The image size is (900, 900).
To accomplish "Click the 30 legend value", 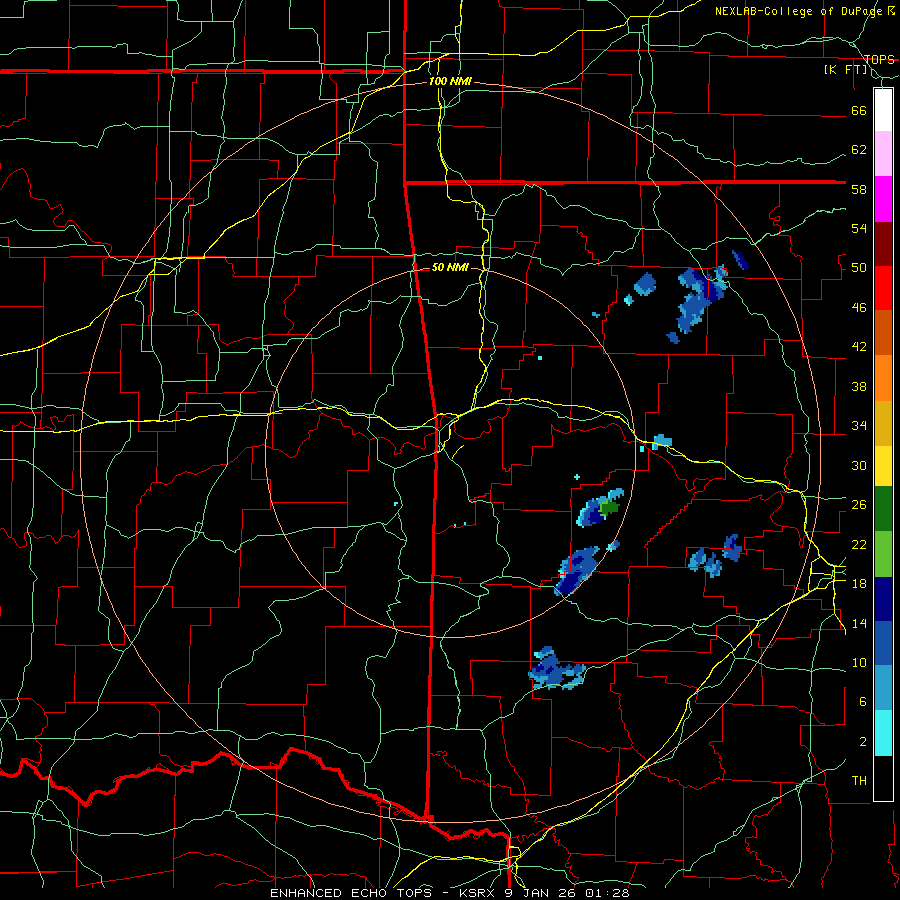I will 859,465.
